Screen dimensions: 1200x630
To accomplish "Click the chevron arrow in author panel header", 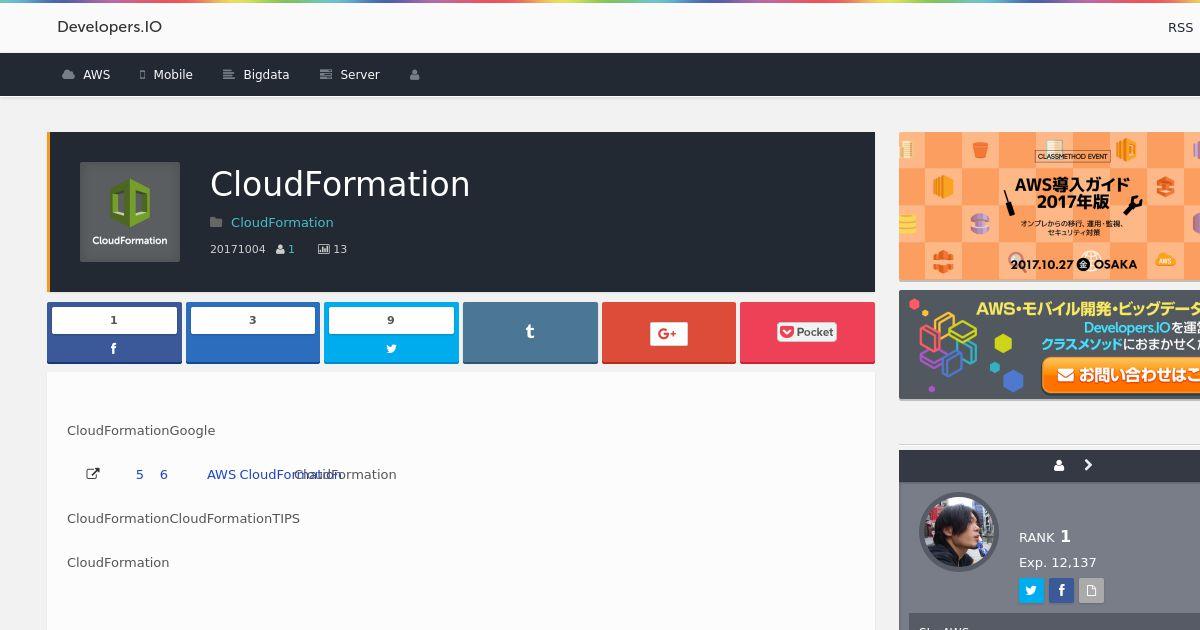I will click(x=1088, y=465).
